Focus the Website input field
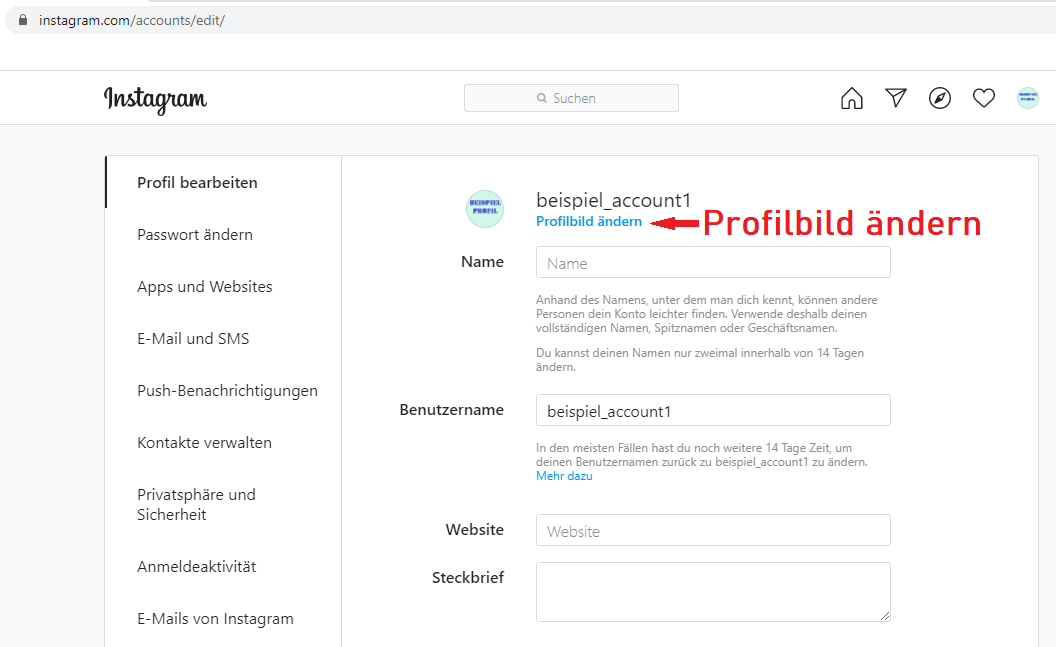Viewport: 1056px width, 647px height. click(713, 530)
